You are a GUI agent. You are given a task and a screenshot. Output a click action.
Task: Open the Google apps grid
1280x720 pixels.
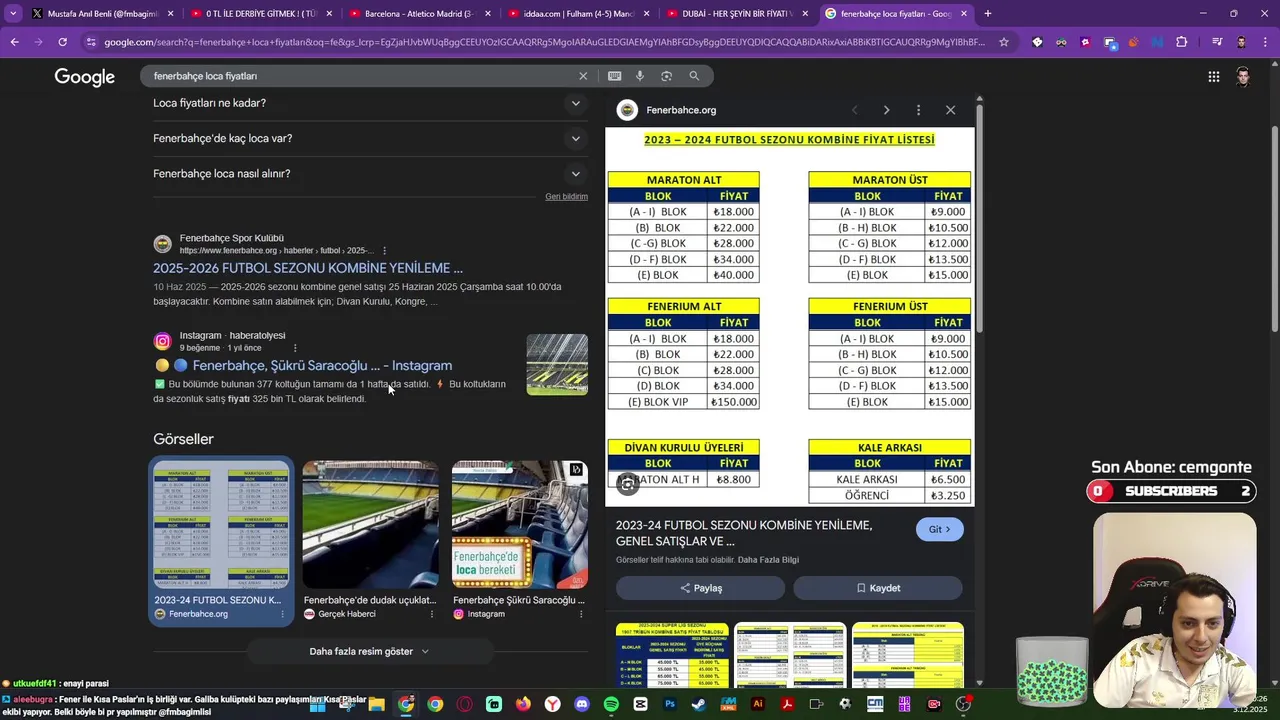tap(1213, 77)
